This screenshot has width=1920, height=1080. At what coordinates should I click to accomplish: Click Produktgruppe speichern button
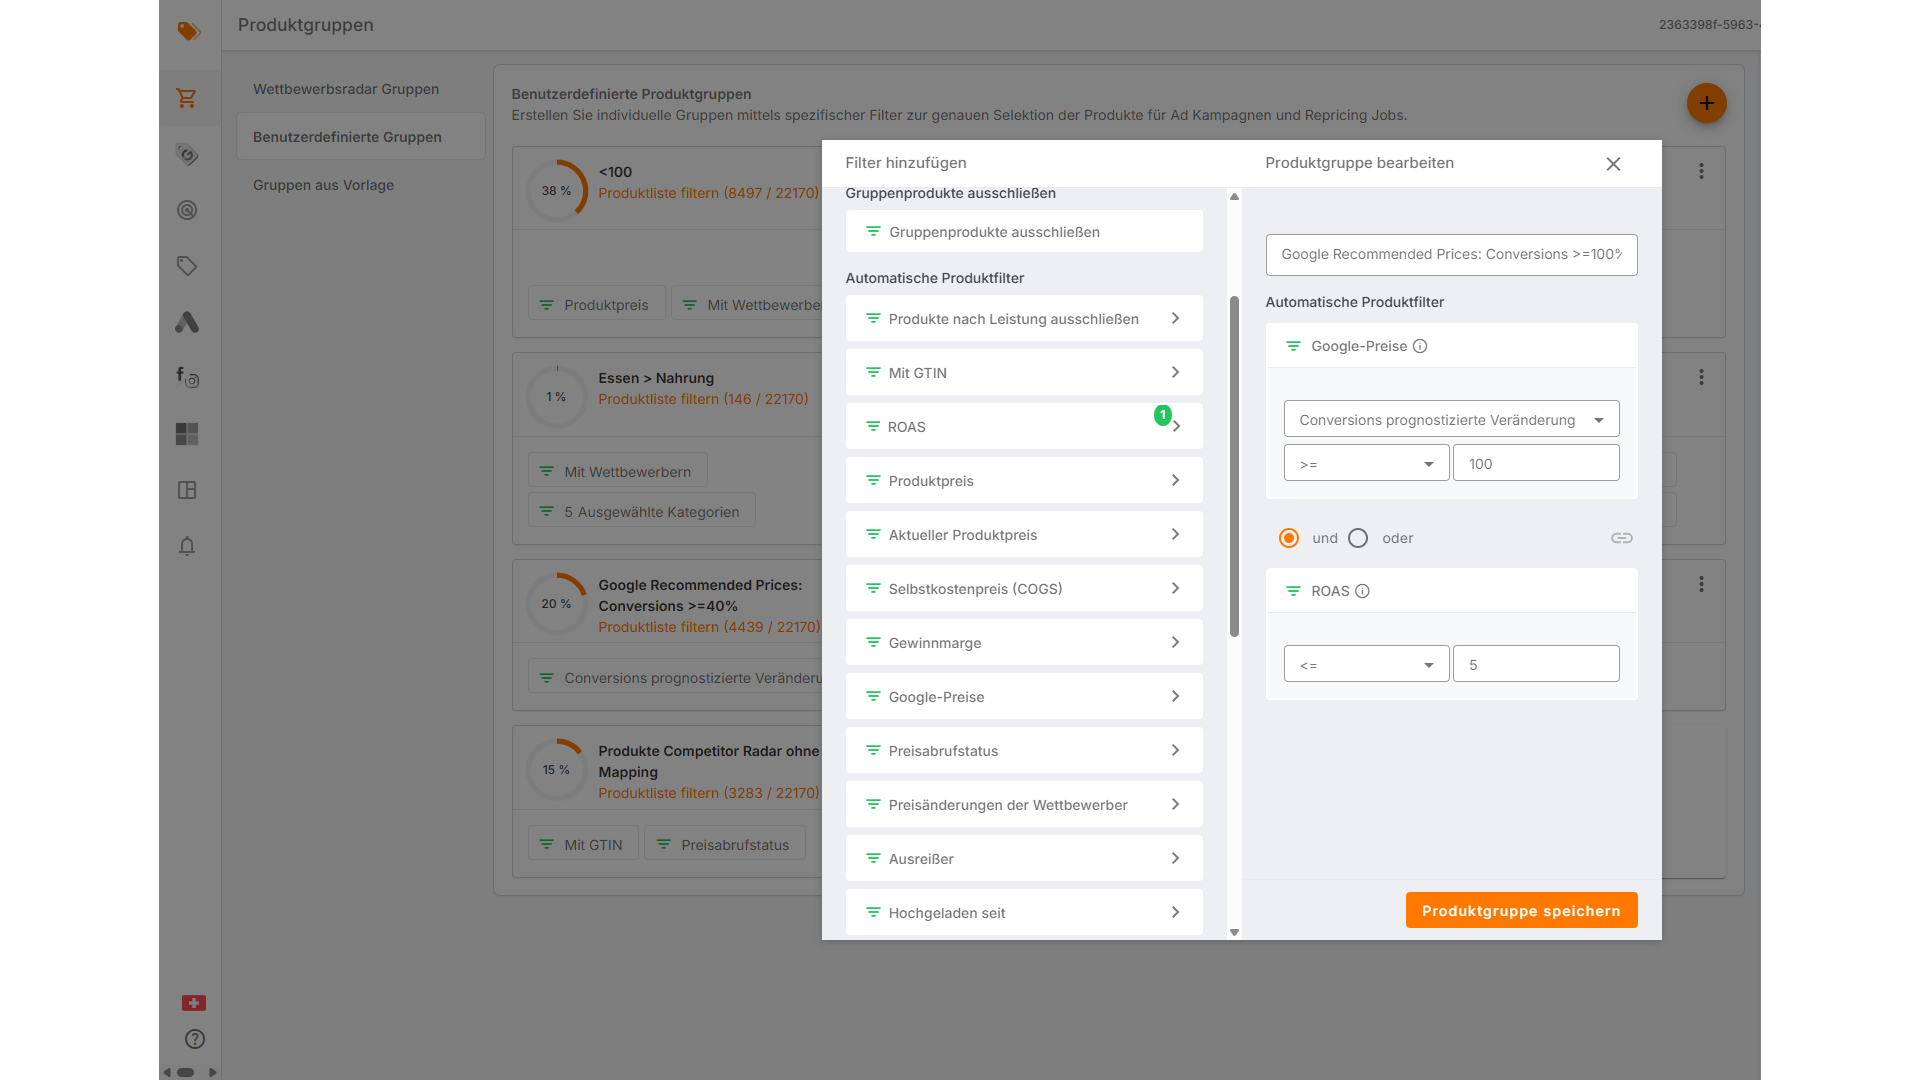coord(1521,910)
